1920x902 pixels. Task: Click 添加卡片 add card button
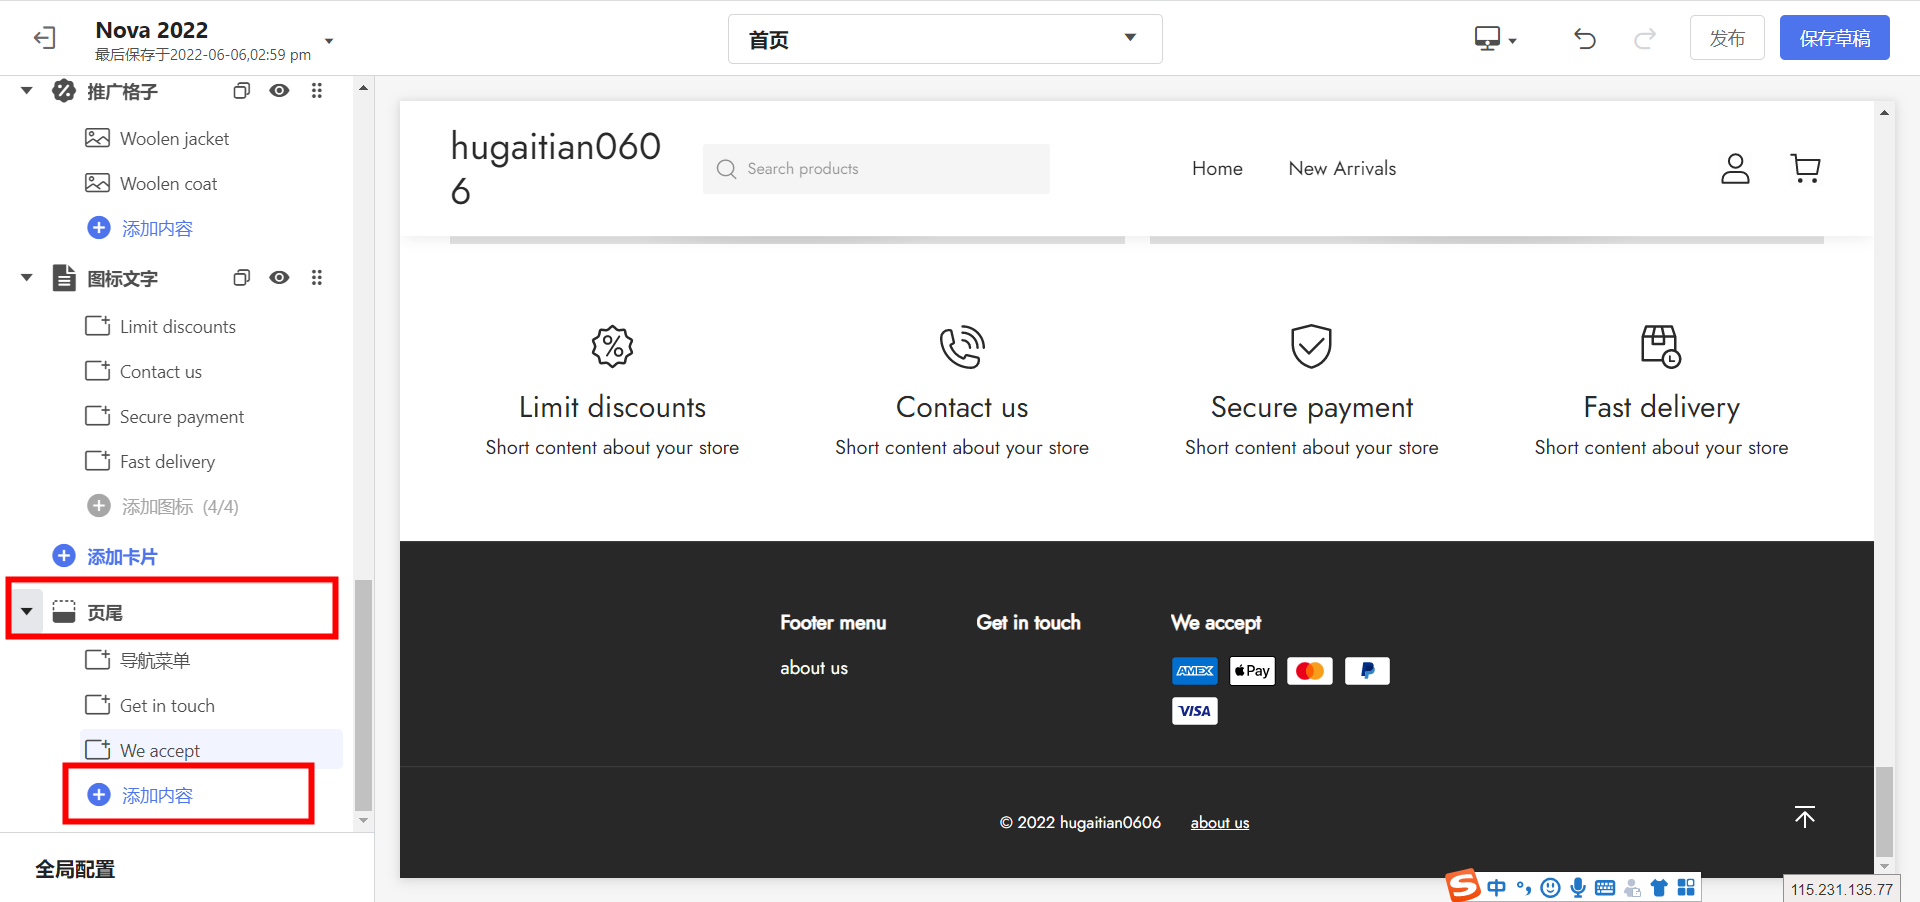coord(105,556)
